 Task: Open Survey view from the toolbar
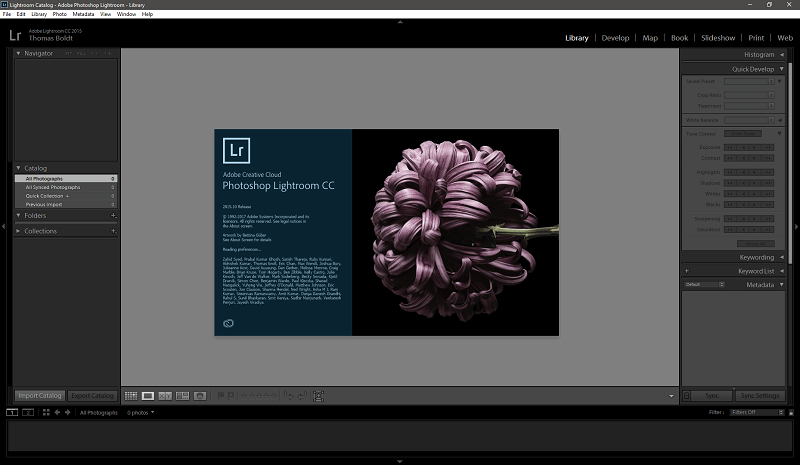183,396
